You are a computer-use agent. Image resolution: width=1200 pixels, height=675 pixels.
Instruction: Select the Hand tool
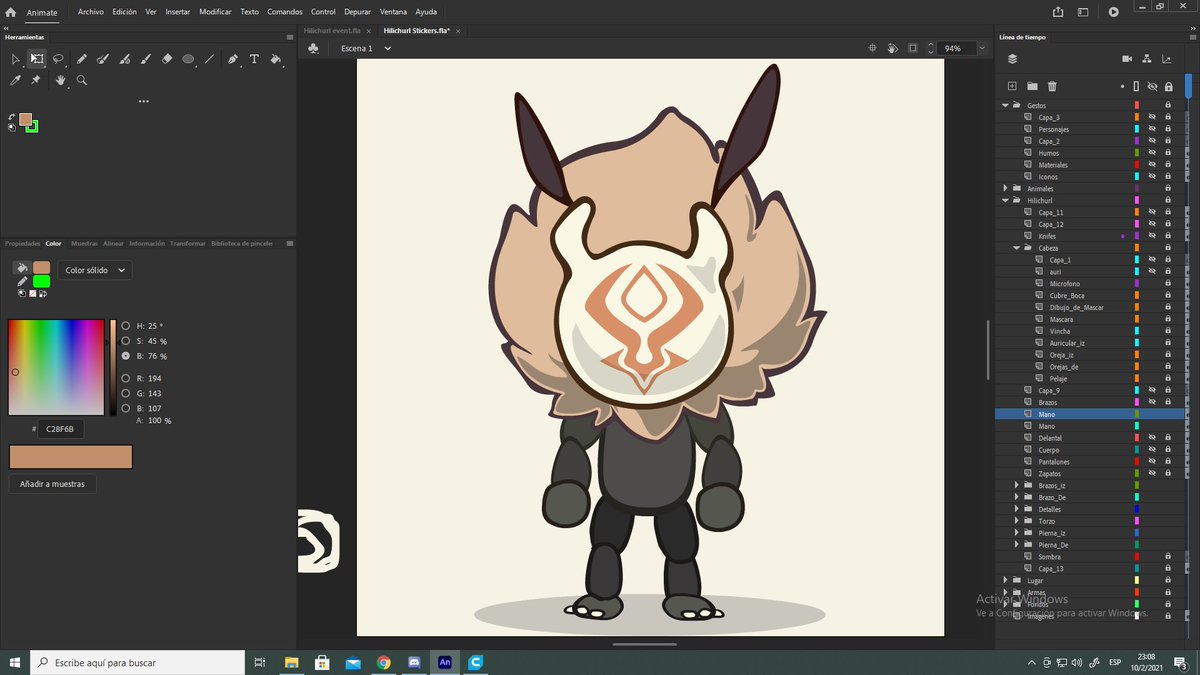click(x=60, y=80)
